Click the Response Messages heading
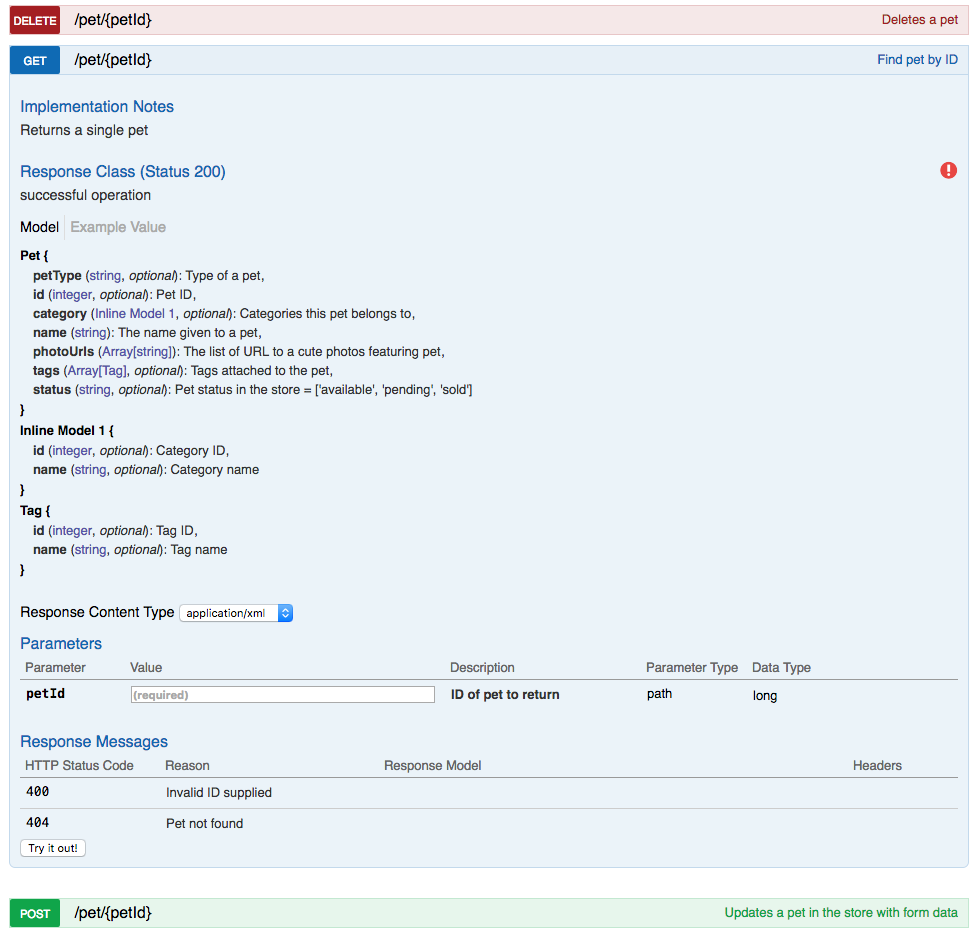Screen dimensions: 979x935 click(94, 742)
